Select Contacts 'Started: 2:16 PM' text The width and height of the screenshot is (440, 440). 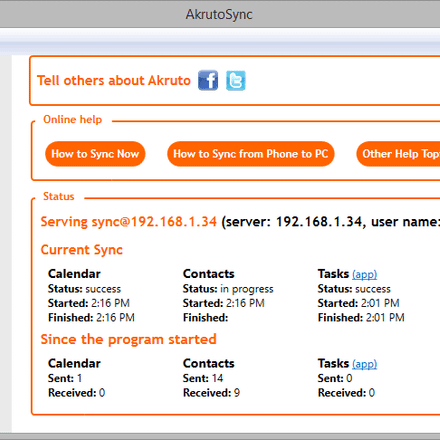coord(224,303)
